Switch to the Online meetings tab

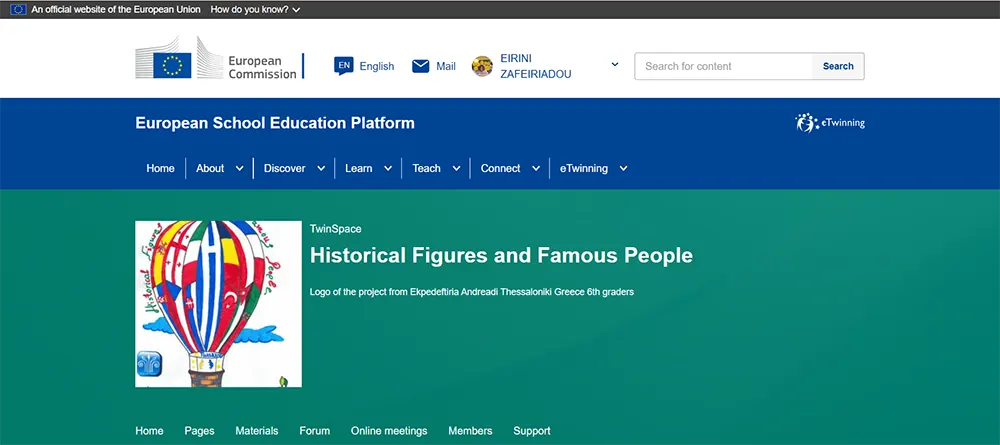(x=389, y=431)
